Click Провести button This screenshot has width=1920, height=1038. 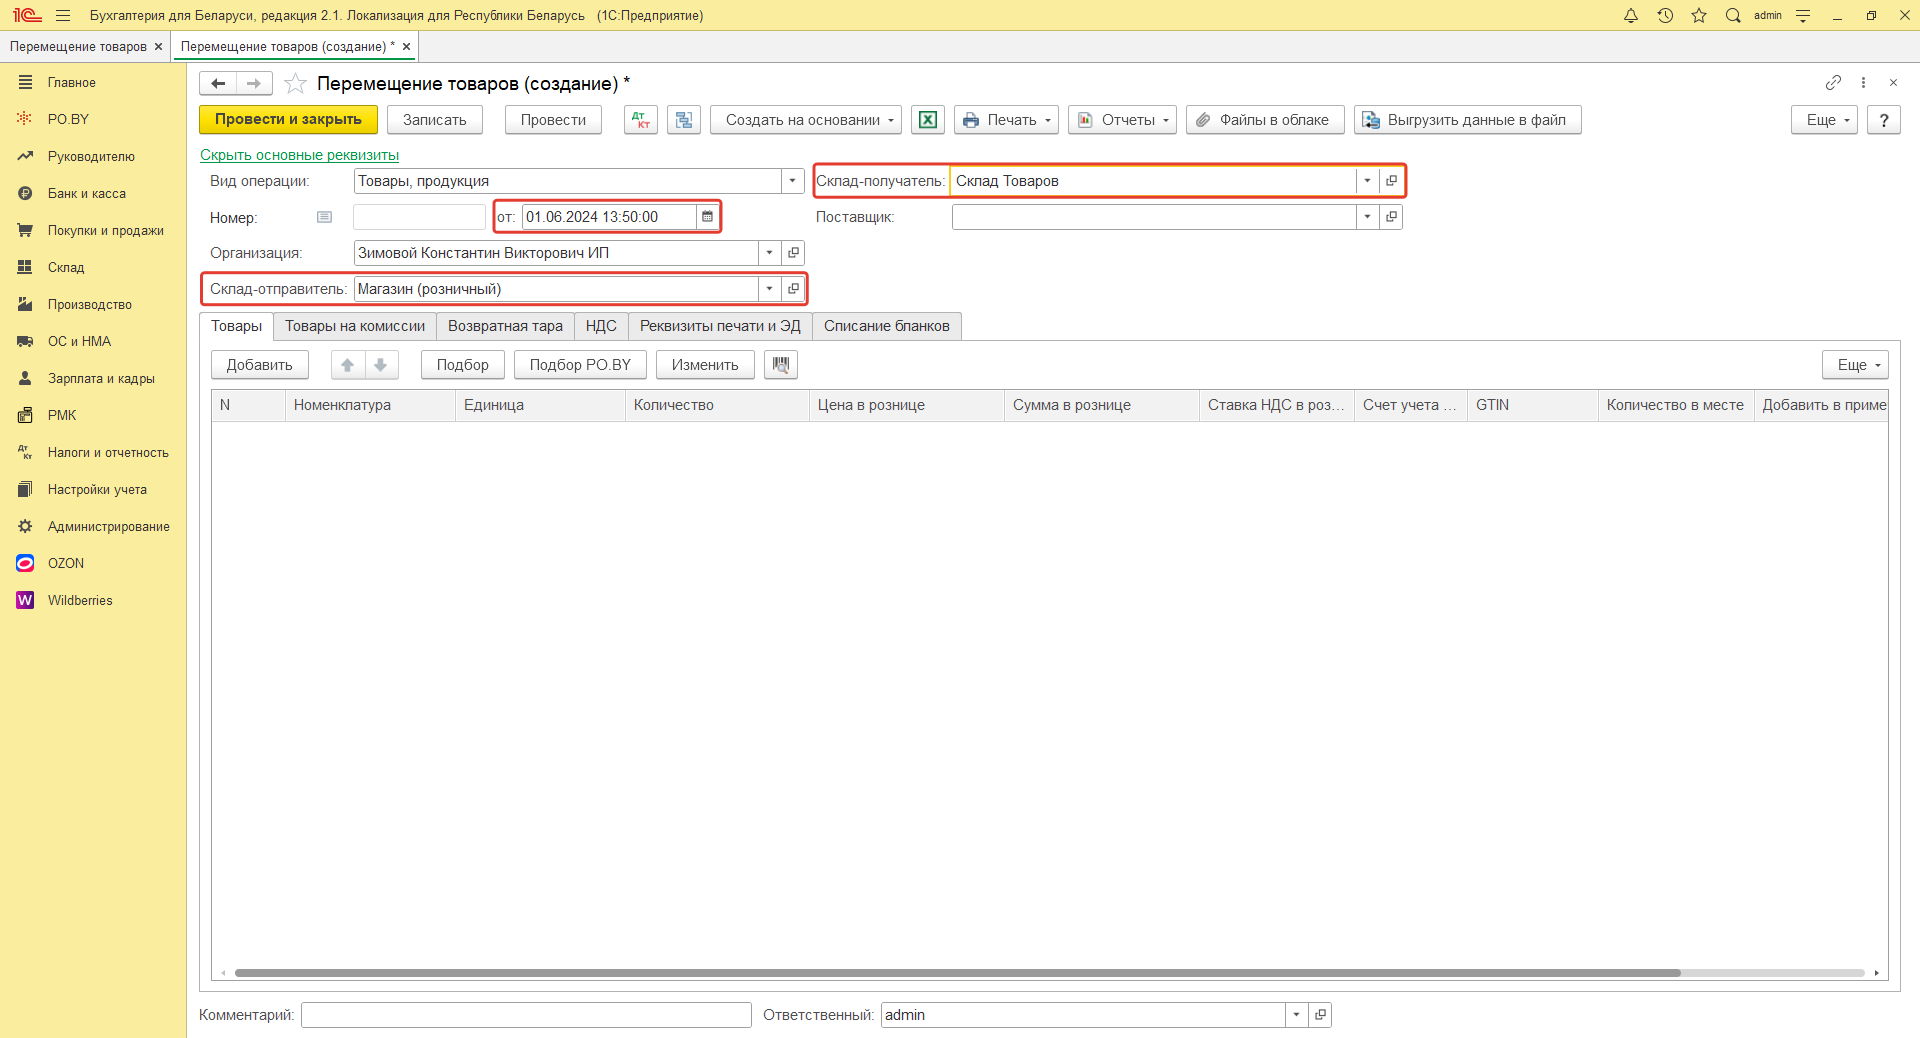click(553, 120)
